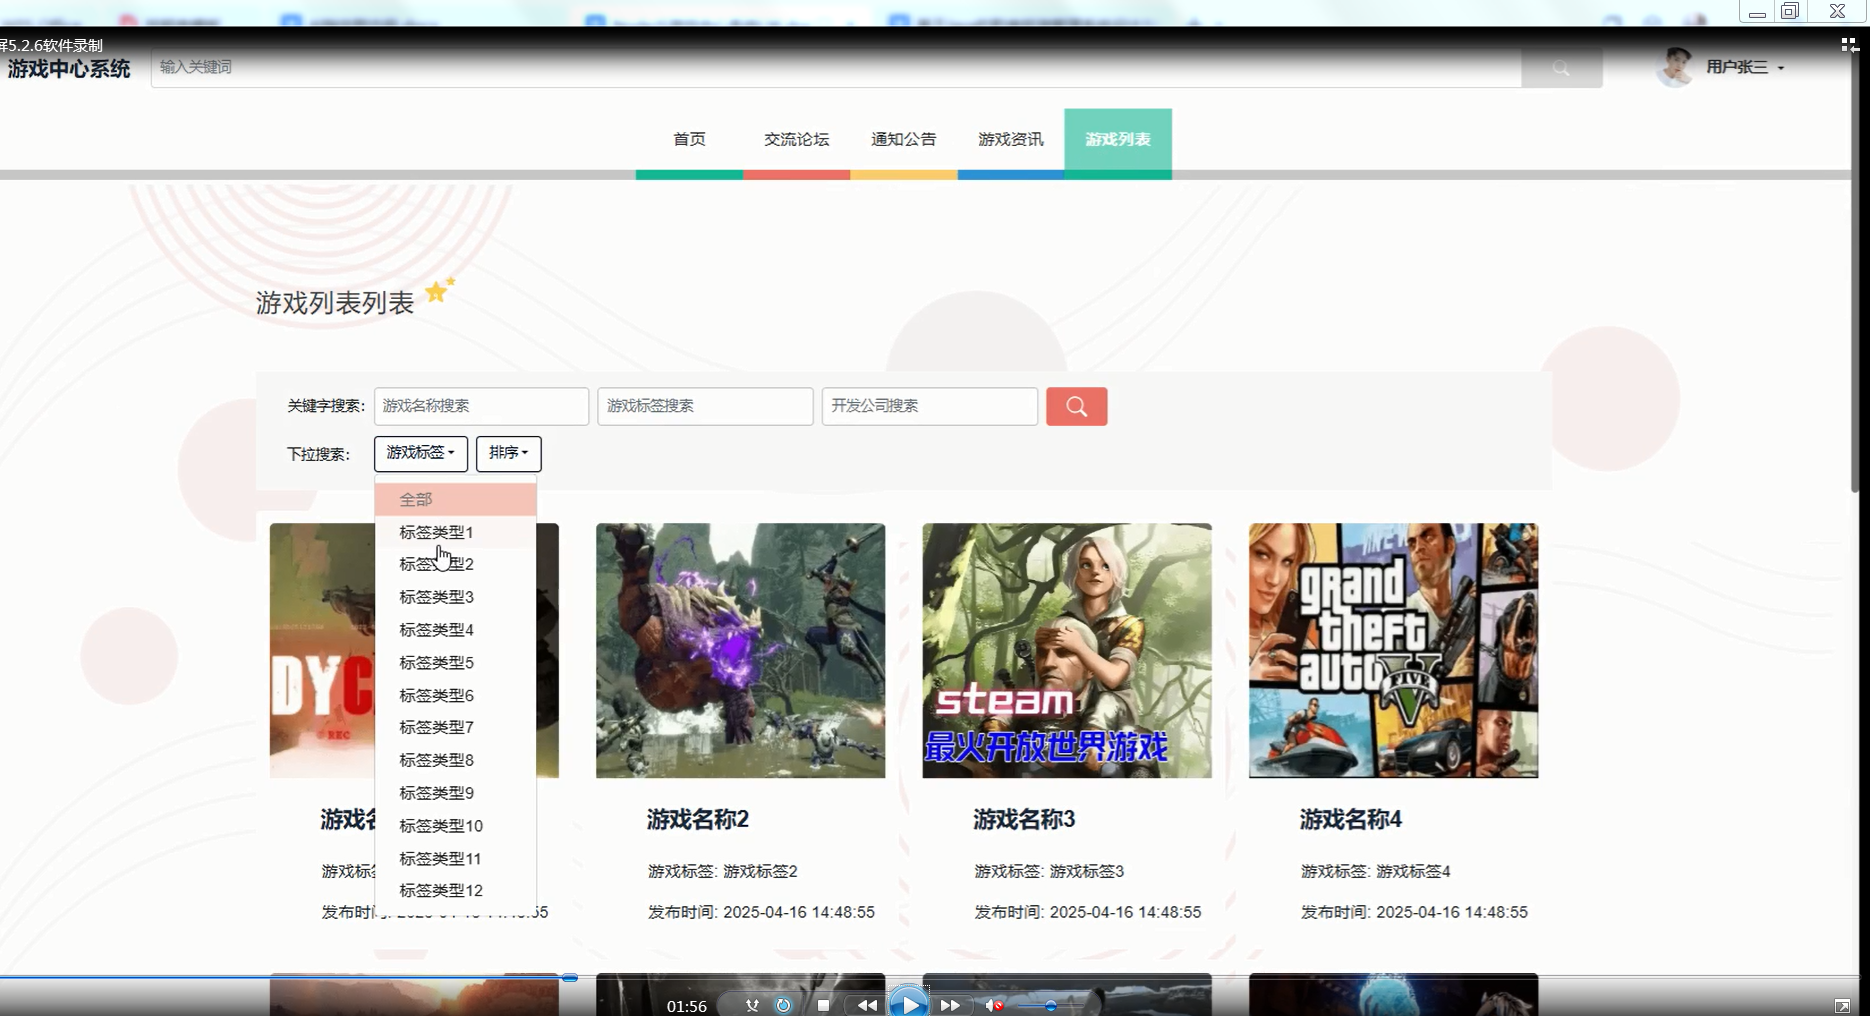Select 标签类型3 option
Viewport: 1870px width, 1016px height.
[x=456, y=597]
